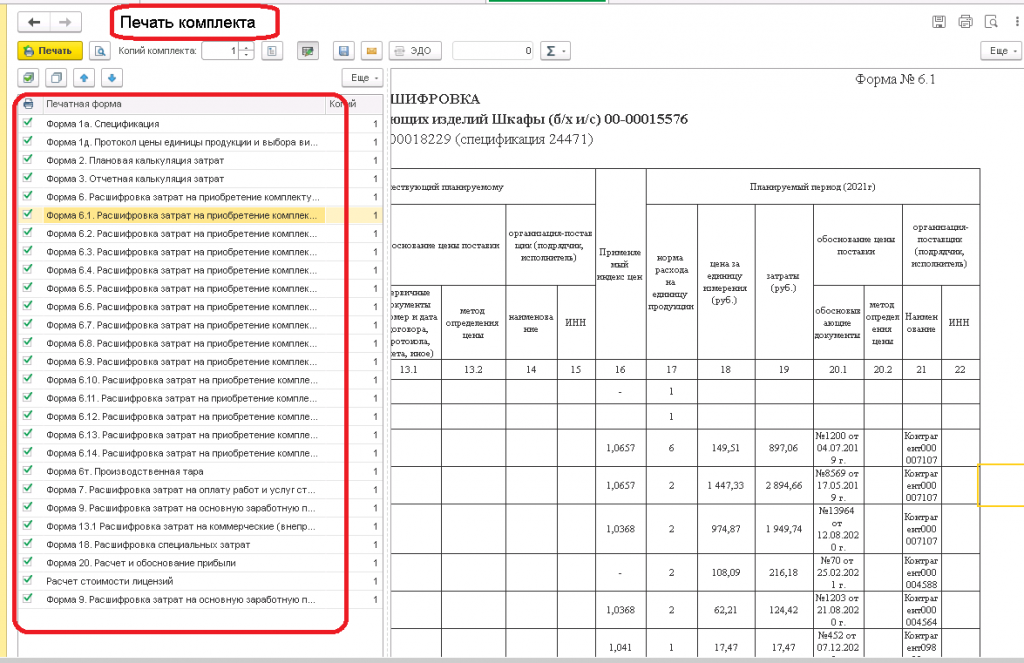Click the printer icon at top right
The width and height of the screenshot is (1024, 663).
965,21
